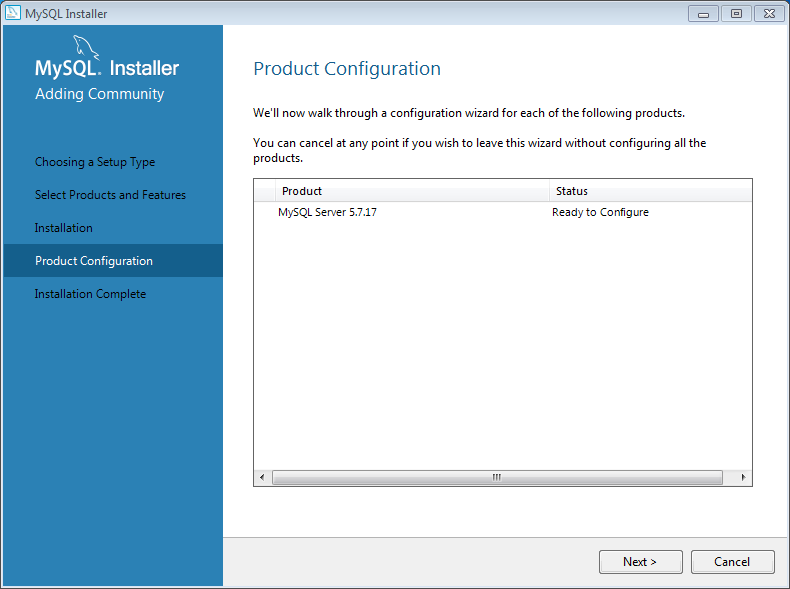Click the Next > button
Image resolution: width=790 pixels, height=589 pixels.
click(x=640, y=562)
